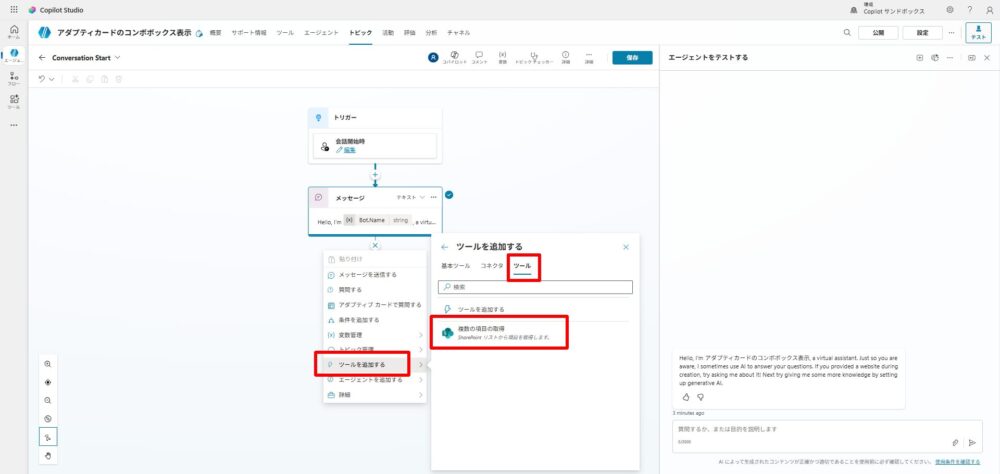Switch to the コネクタ tab
The image size is (1000, 474).
(x=491, y=266)
